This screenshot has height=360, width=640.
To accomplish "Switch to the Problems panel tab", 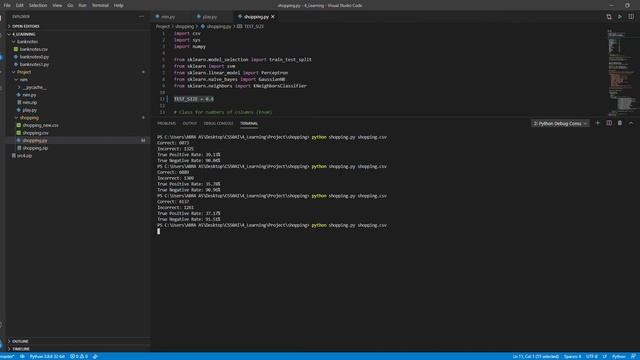I will (166, 123).
